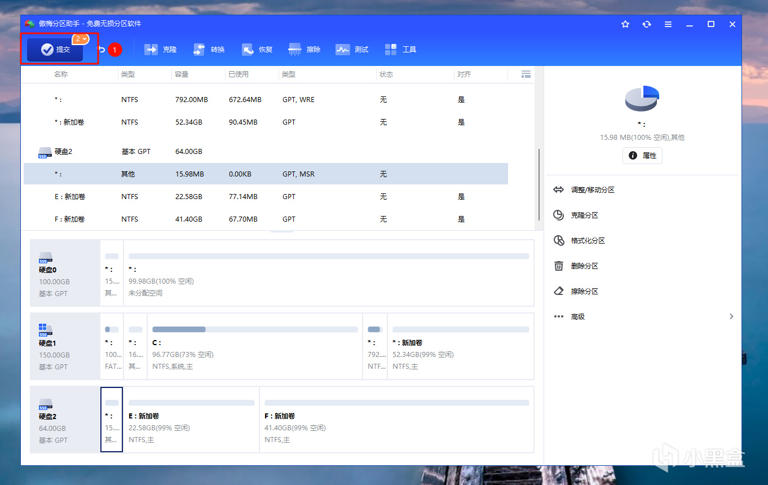The height and width of the screenshot is (485, 768).
Task: Open the pending operations dropdown badge on 提交
Action: [x=81, y=39]
